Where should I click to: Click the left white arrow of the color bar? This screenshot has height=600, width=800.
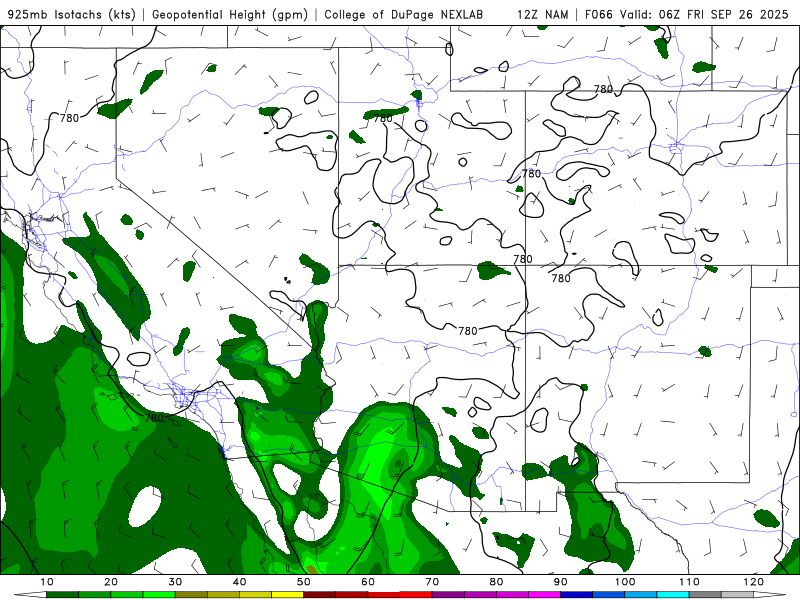tap(30, 595)
